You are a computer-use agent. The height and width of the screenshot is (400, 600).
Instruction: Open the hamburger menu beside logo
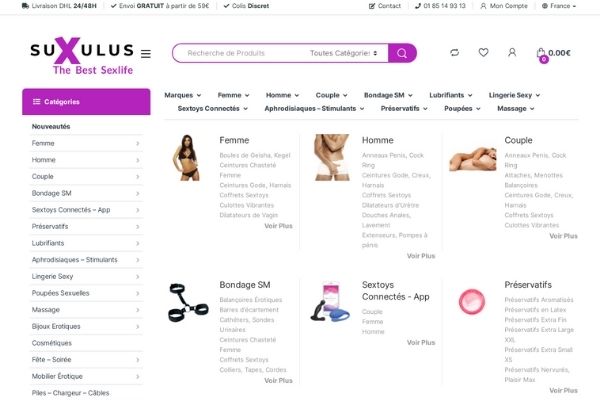146,54
